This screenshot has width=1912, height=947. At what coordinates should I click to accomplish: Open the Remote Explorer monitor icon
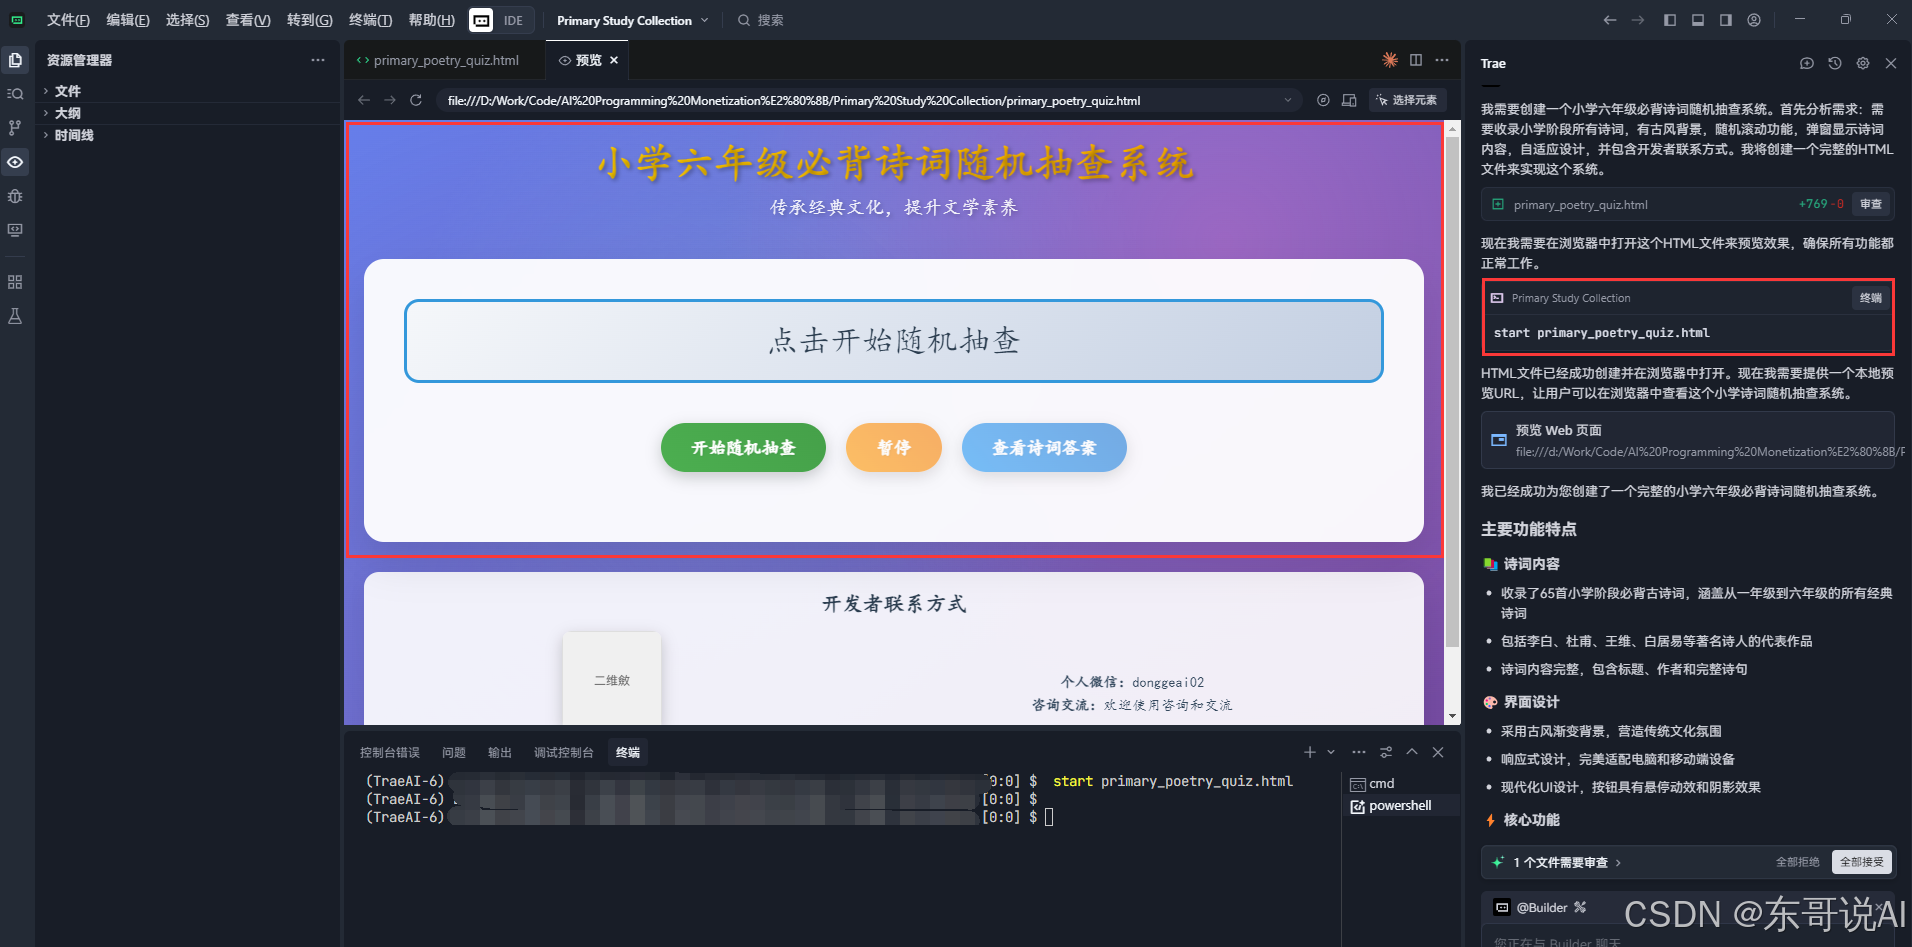(15, 230)
